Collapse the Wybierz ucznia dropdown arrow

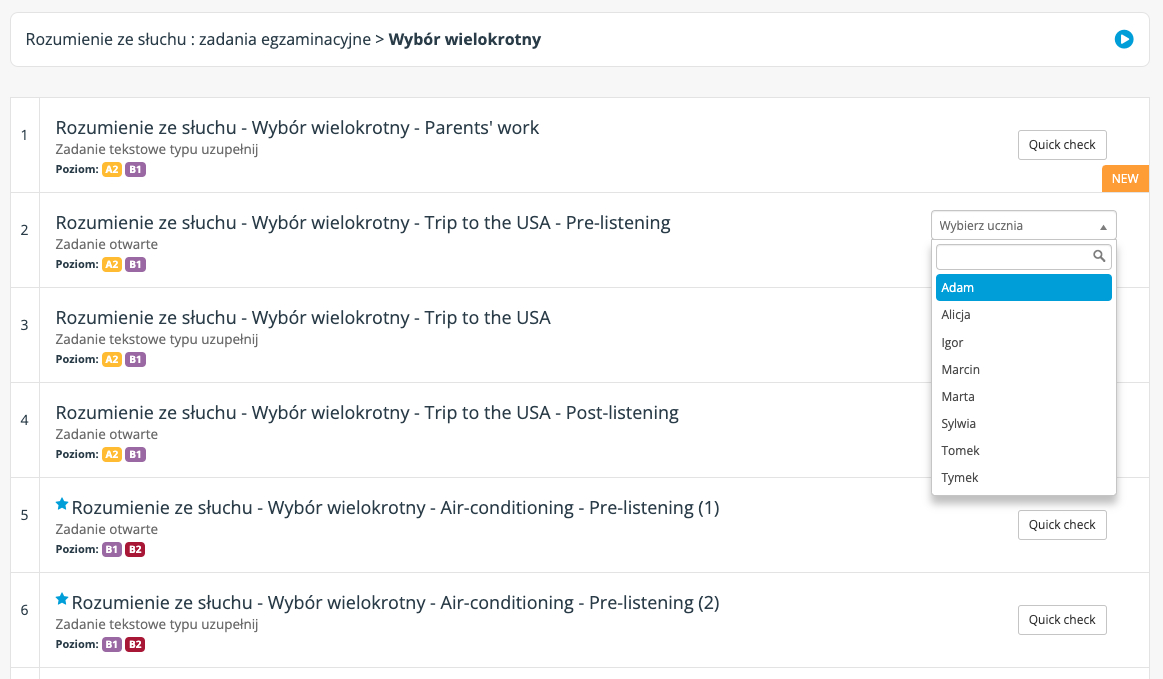[1103, 226]
